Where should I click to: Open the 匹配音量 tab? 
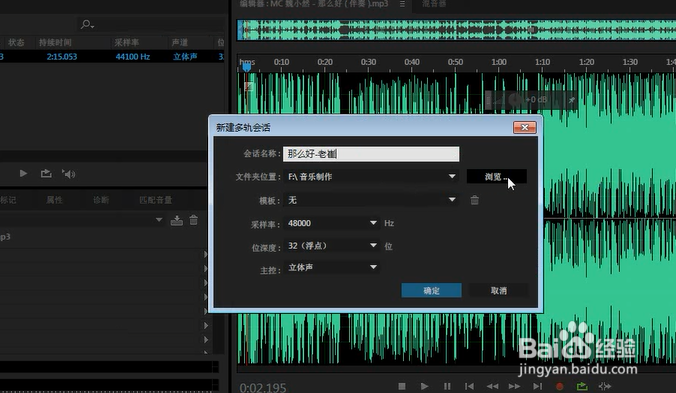tap(156, 200)
